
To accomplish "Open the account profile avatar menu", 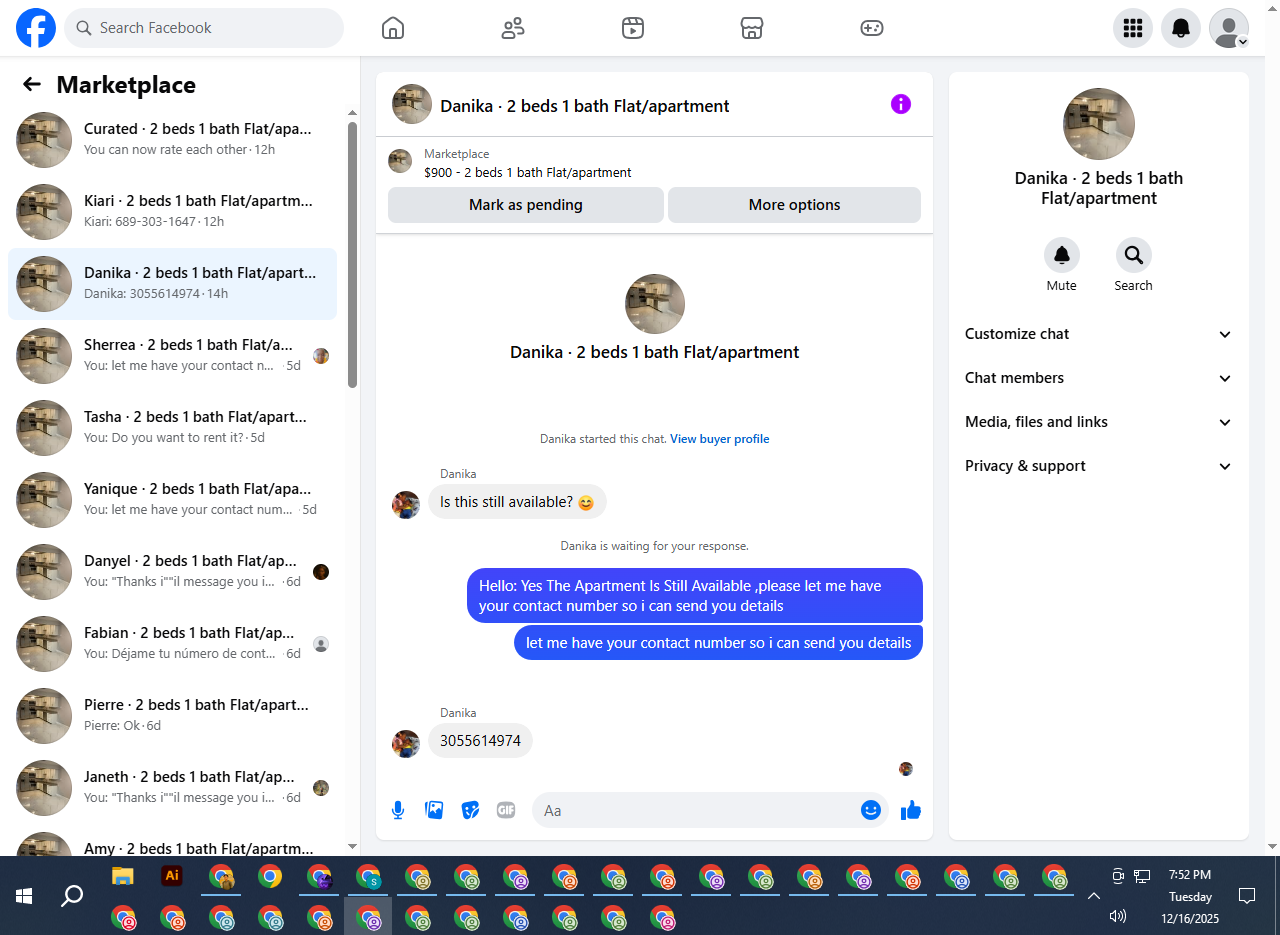I will tap(1229, 28).
